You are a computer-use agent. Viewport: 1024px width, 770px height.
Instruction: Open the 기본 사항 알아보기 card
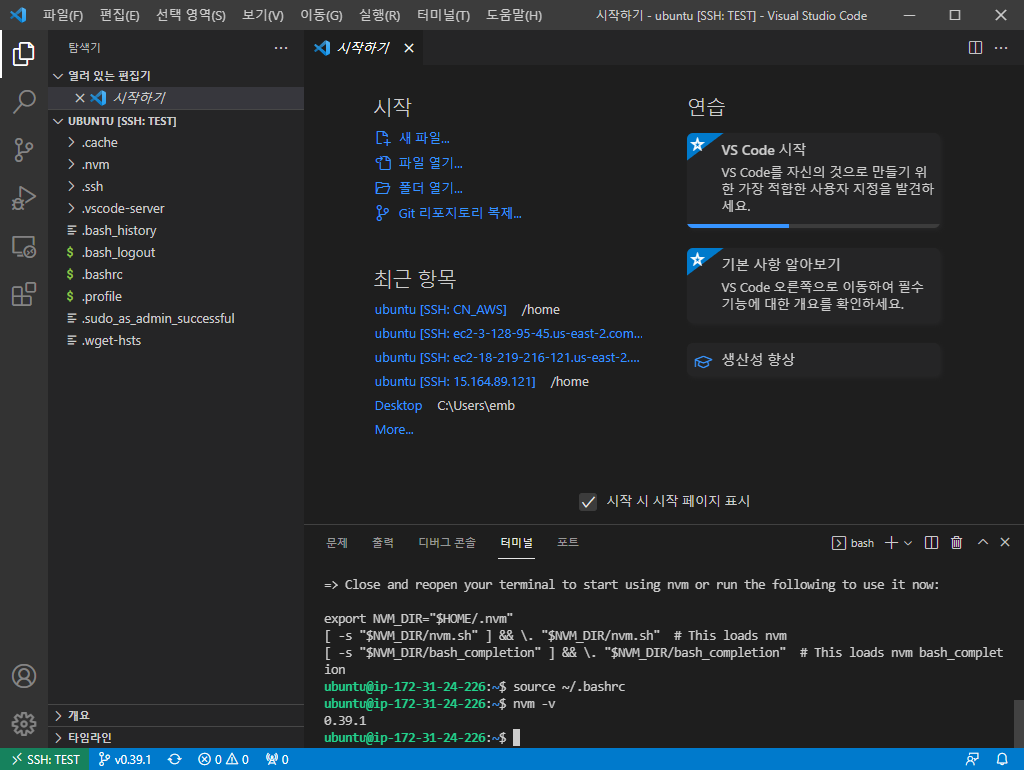click(813, 285)
